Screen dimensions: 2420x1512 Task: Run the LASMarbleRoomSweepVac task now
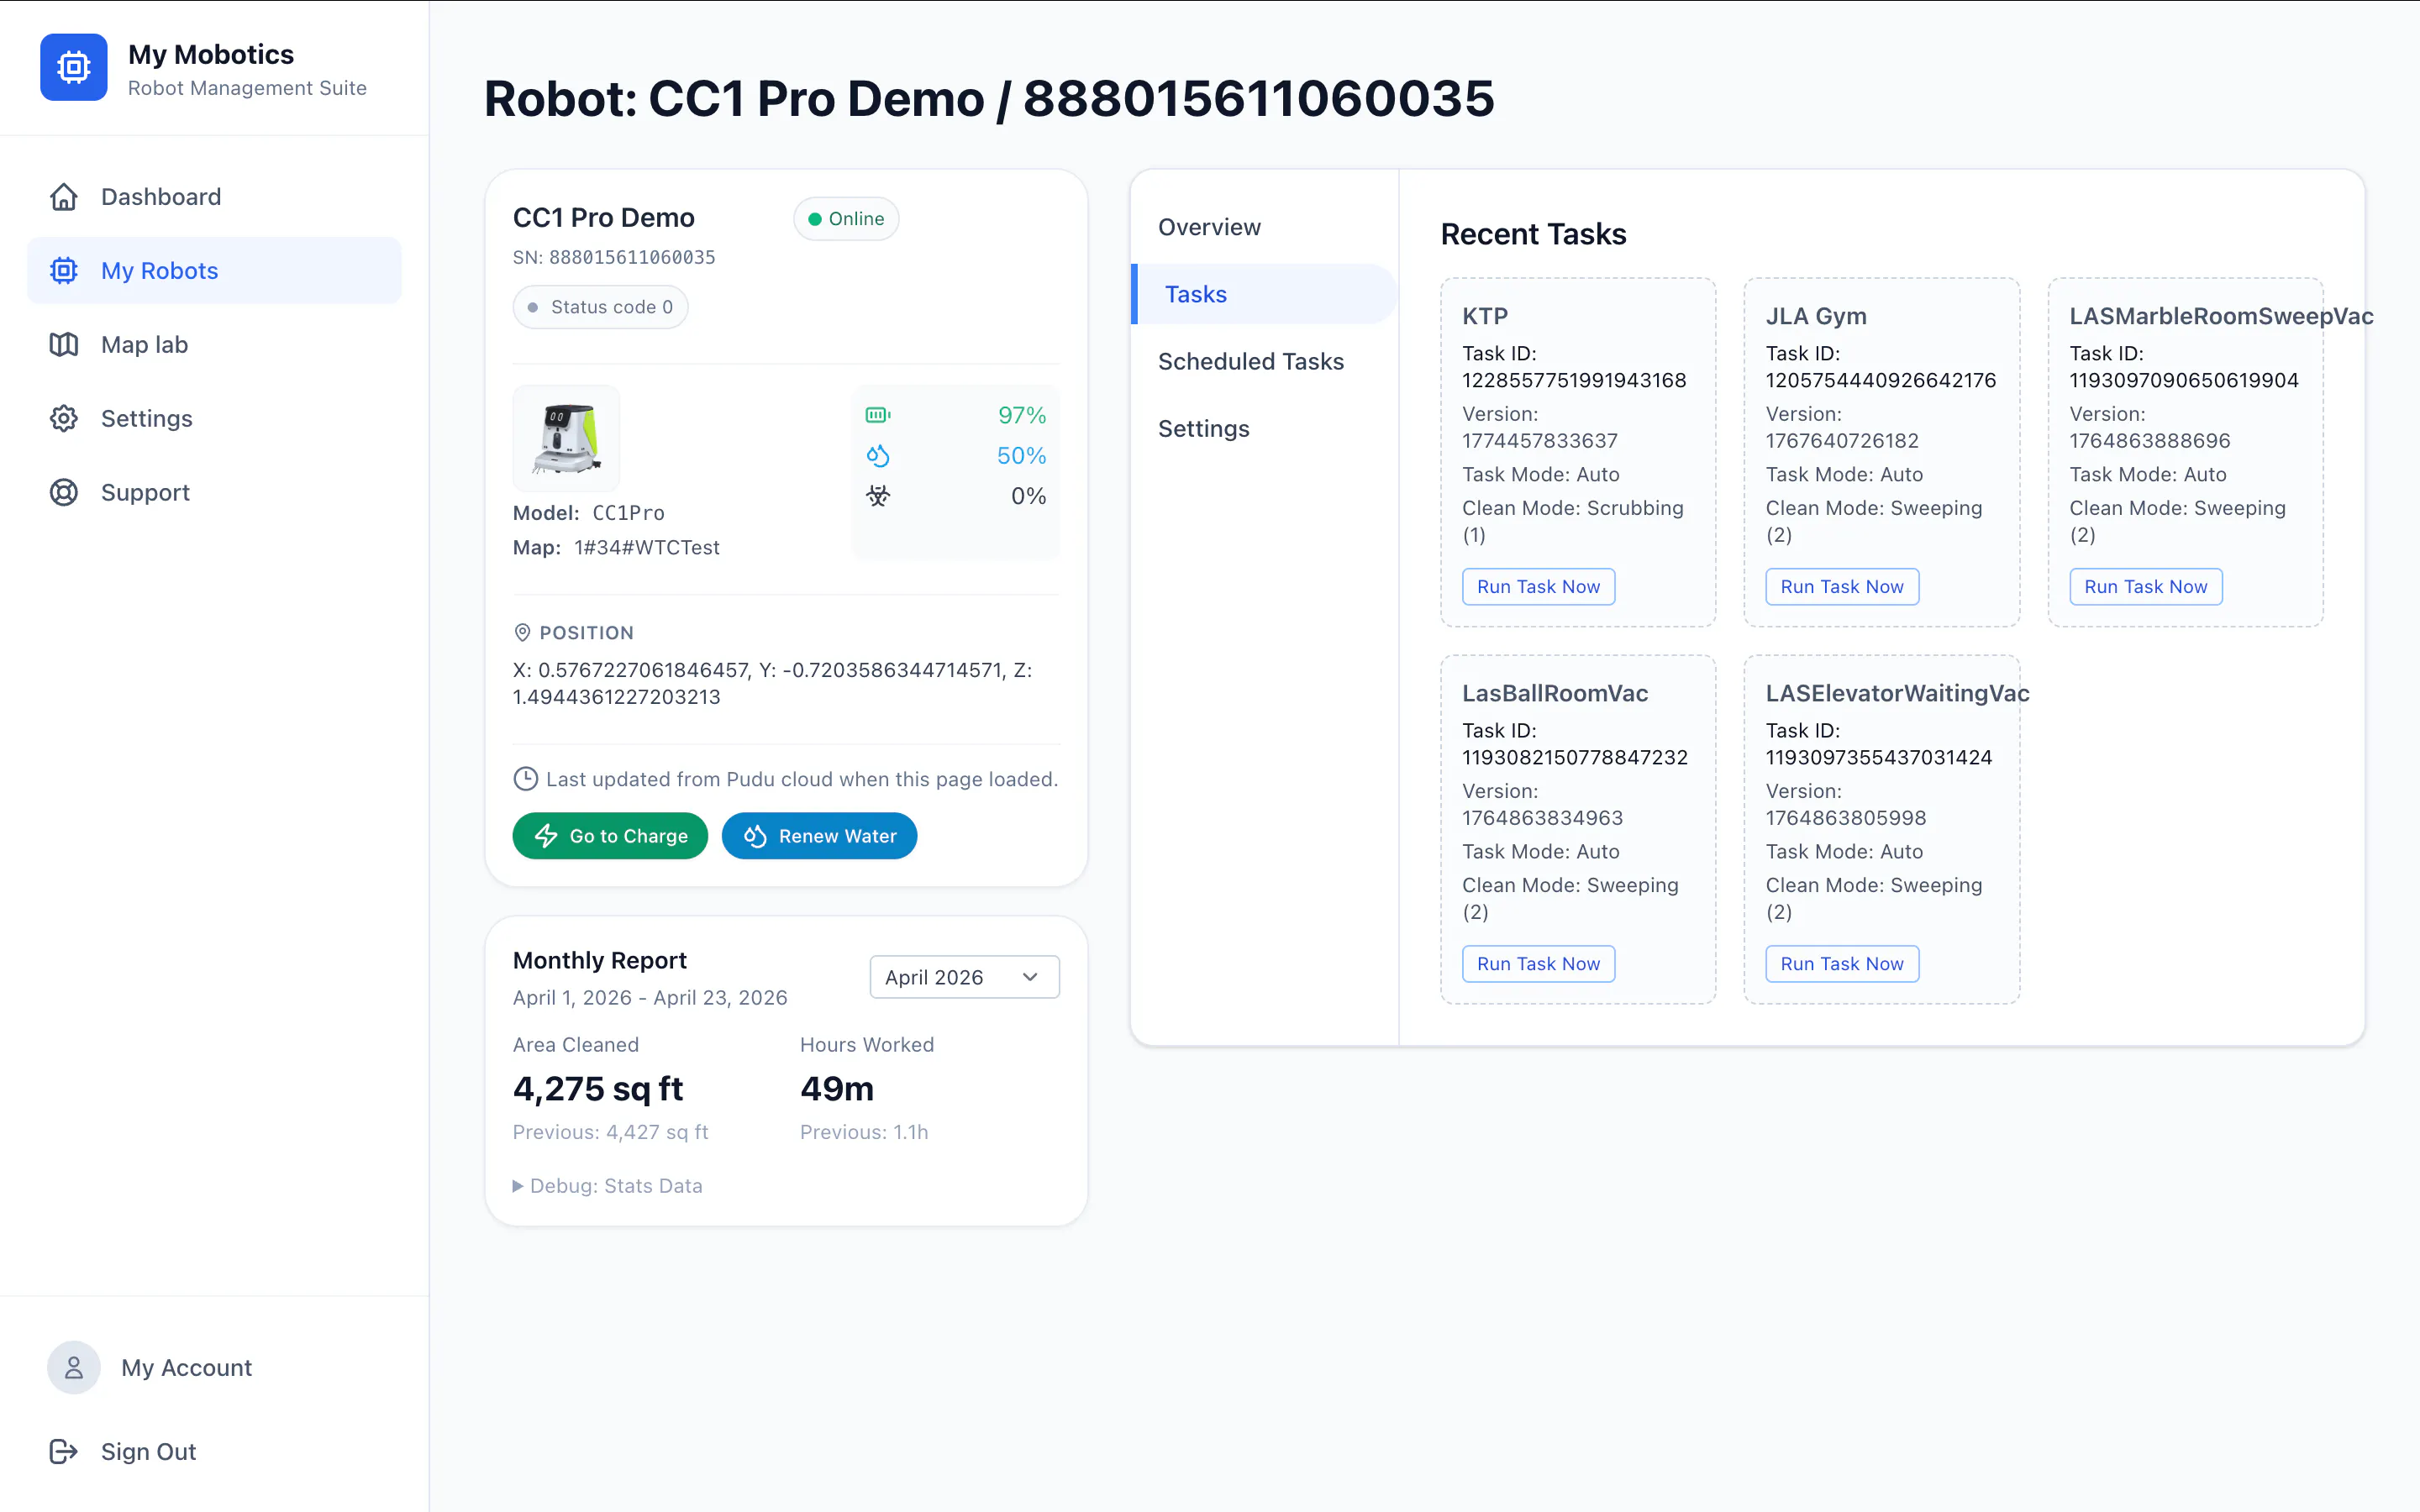coord(2145,587)
